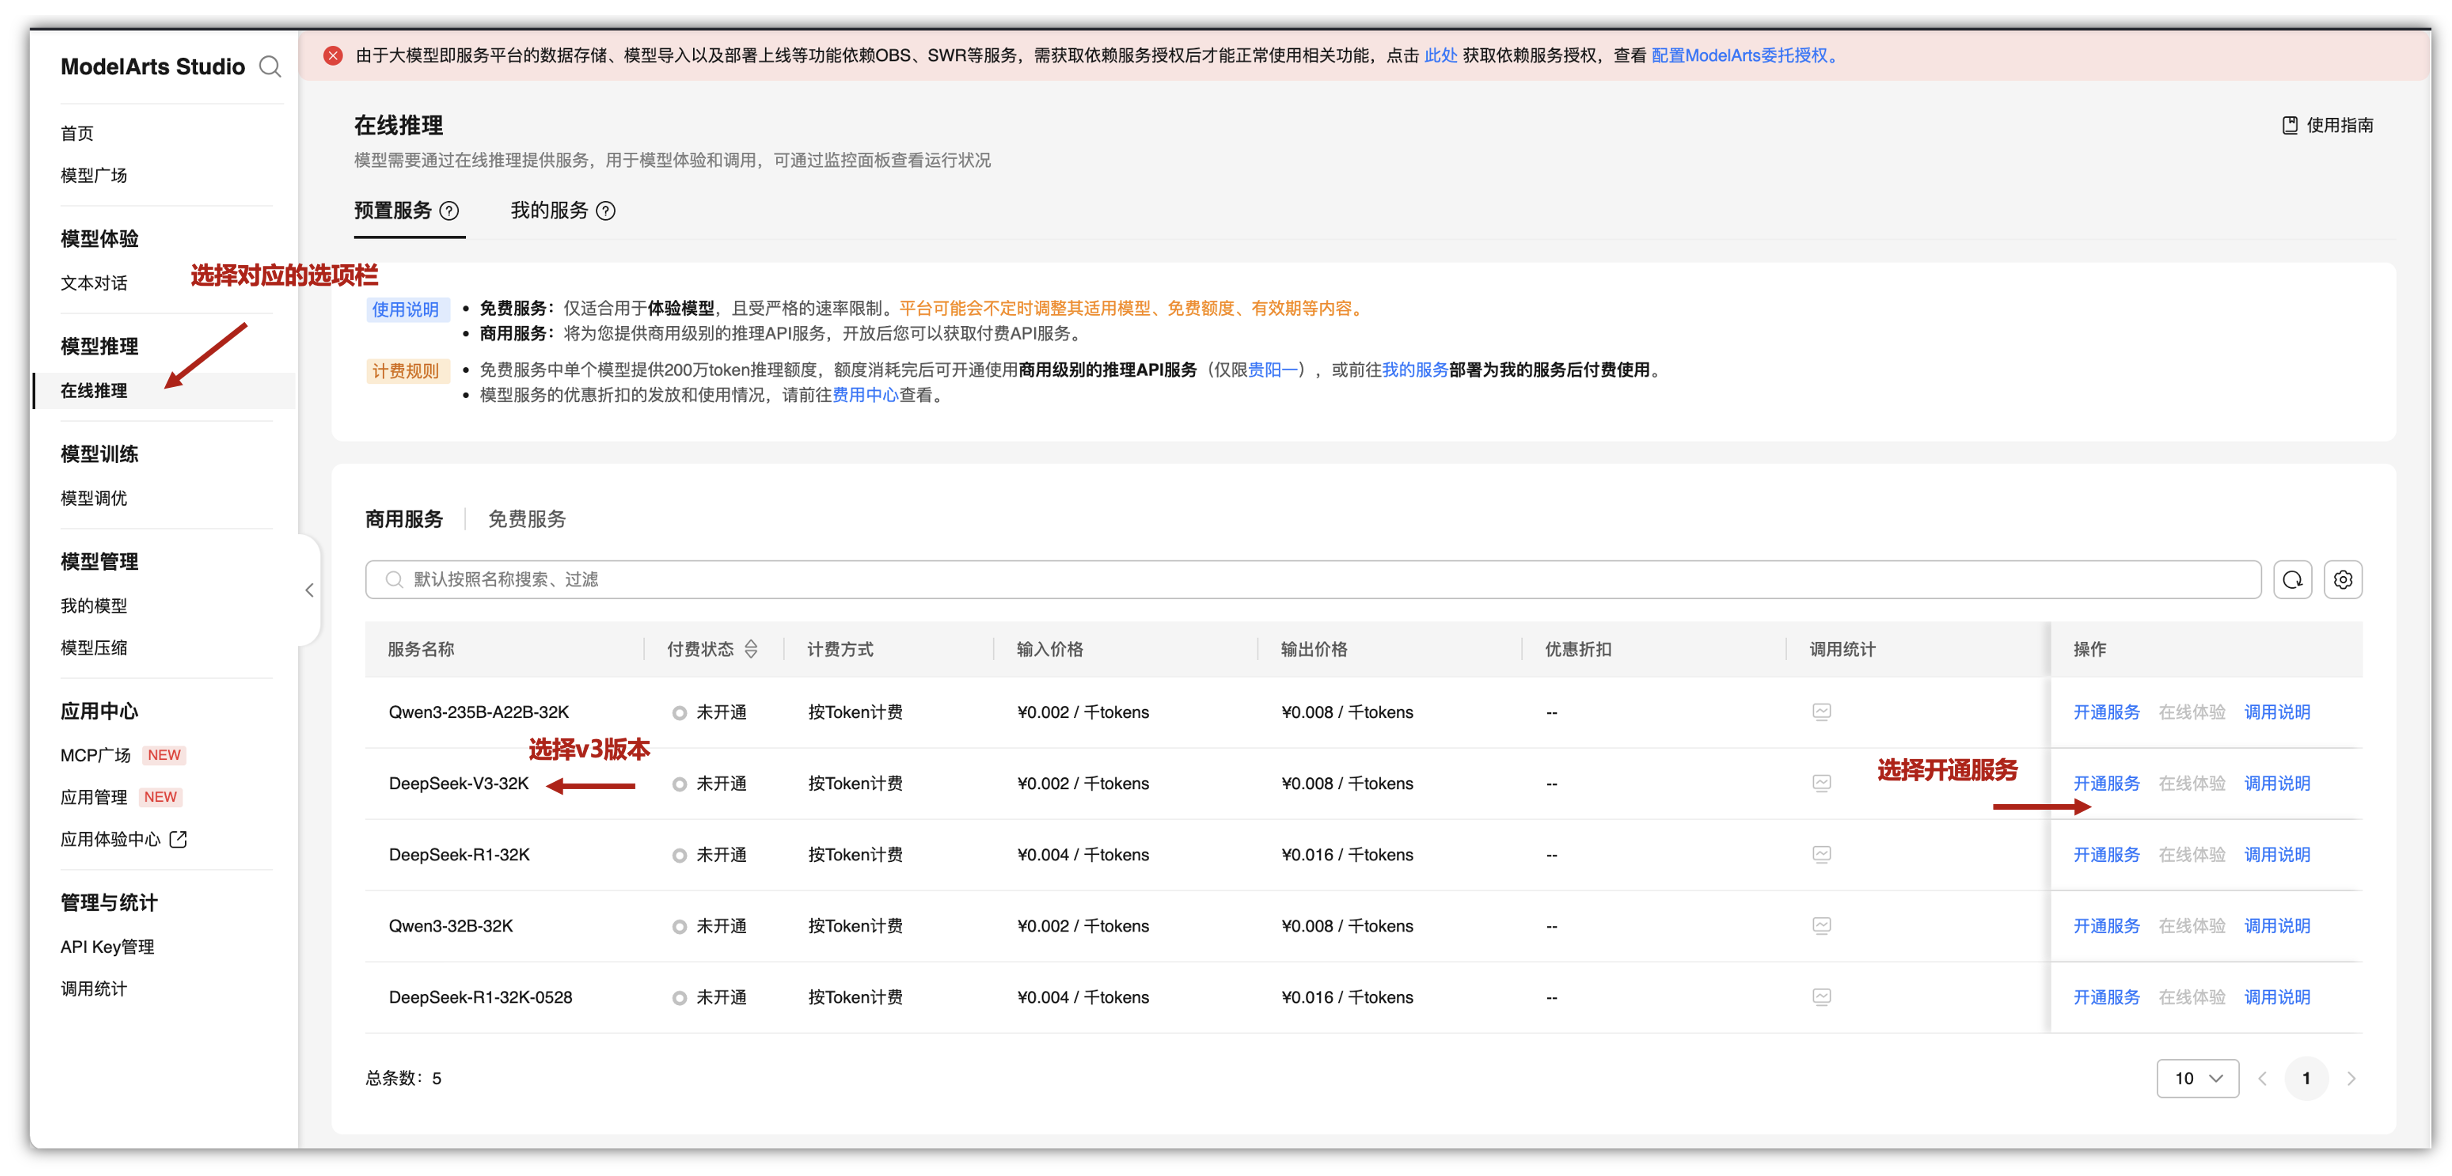Click the red error icon in banner
The width and height of the screenshot is (2452, 1176).
[333, 56]
